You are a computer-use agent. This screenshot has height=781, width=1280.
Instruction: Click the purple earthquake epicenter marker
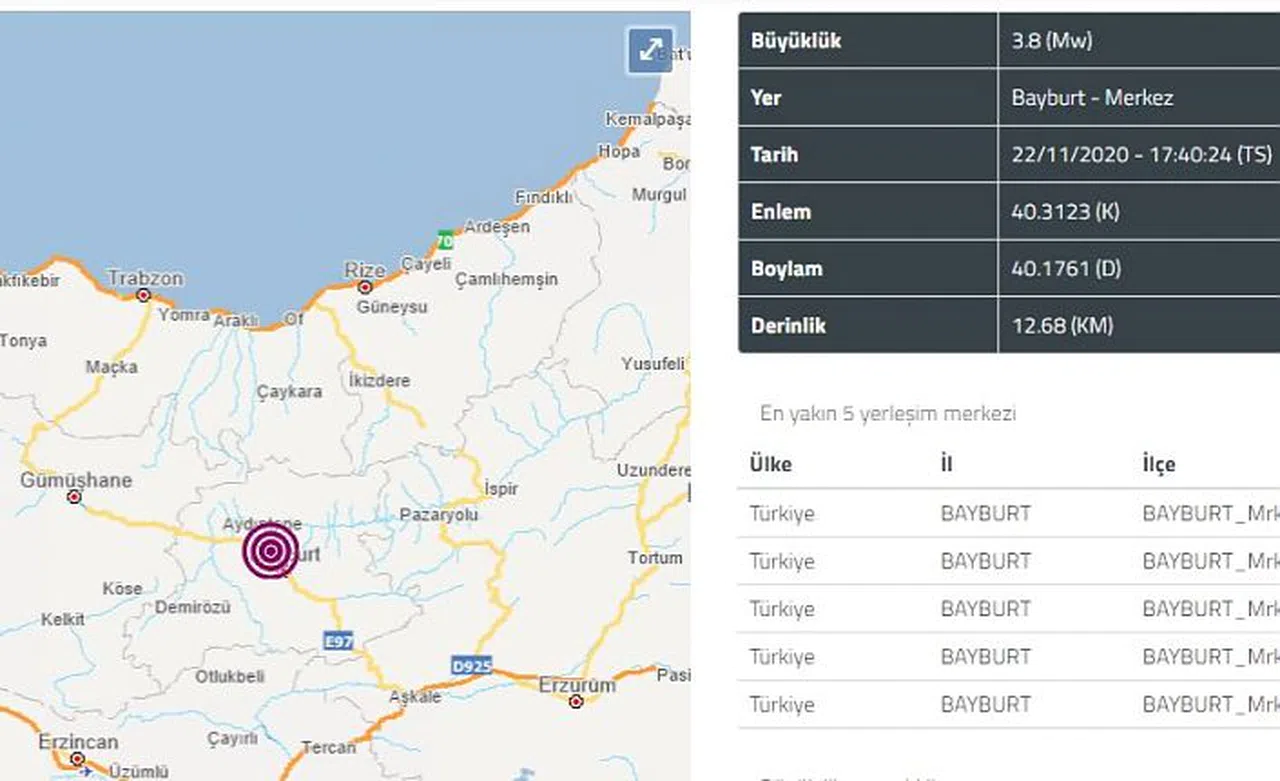click(x=270, y=551)
